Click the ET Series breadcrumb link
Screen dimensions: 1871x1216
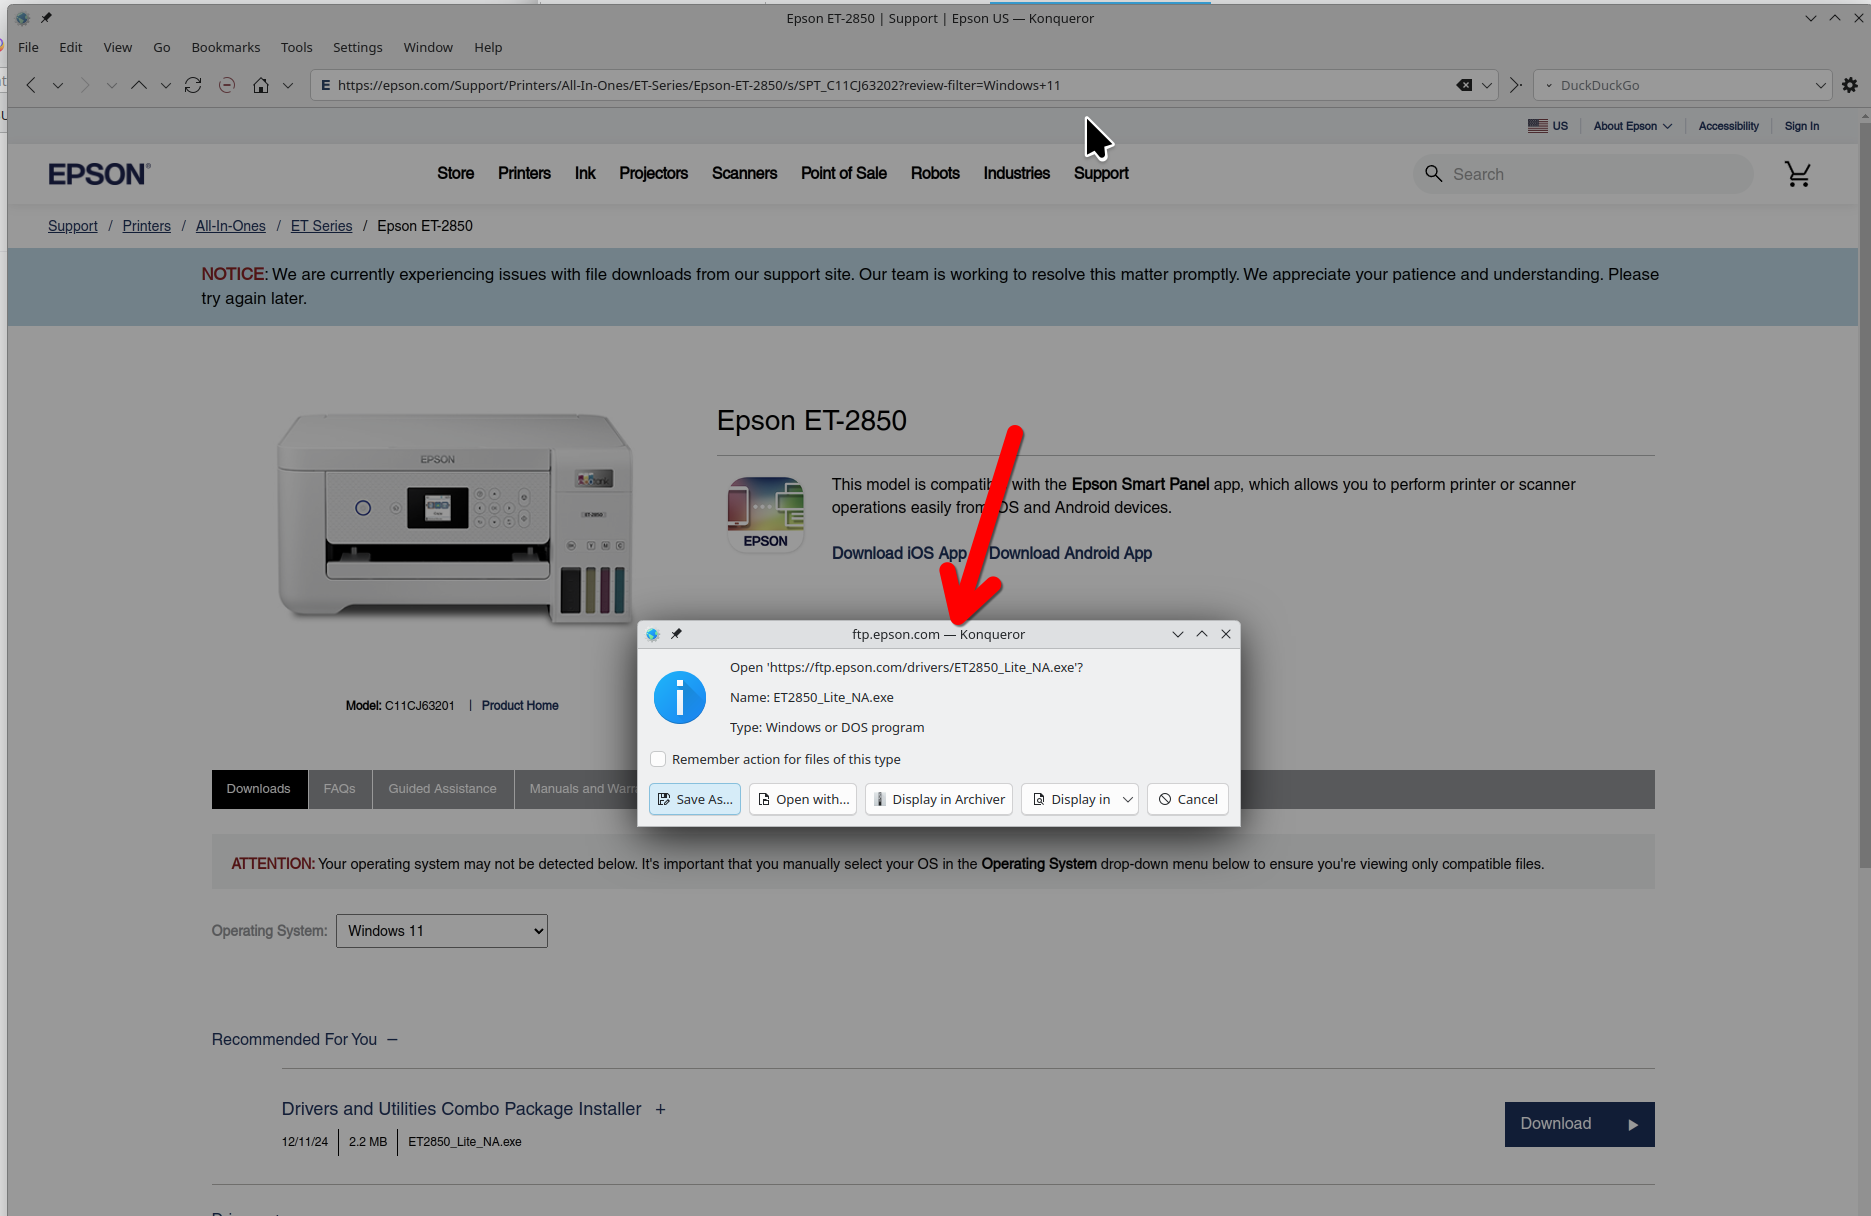tap(321, 226)
